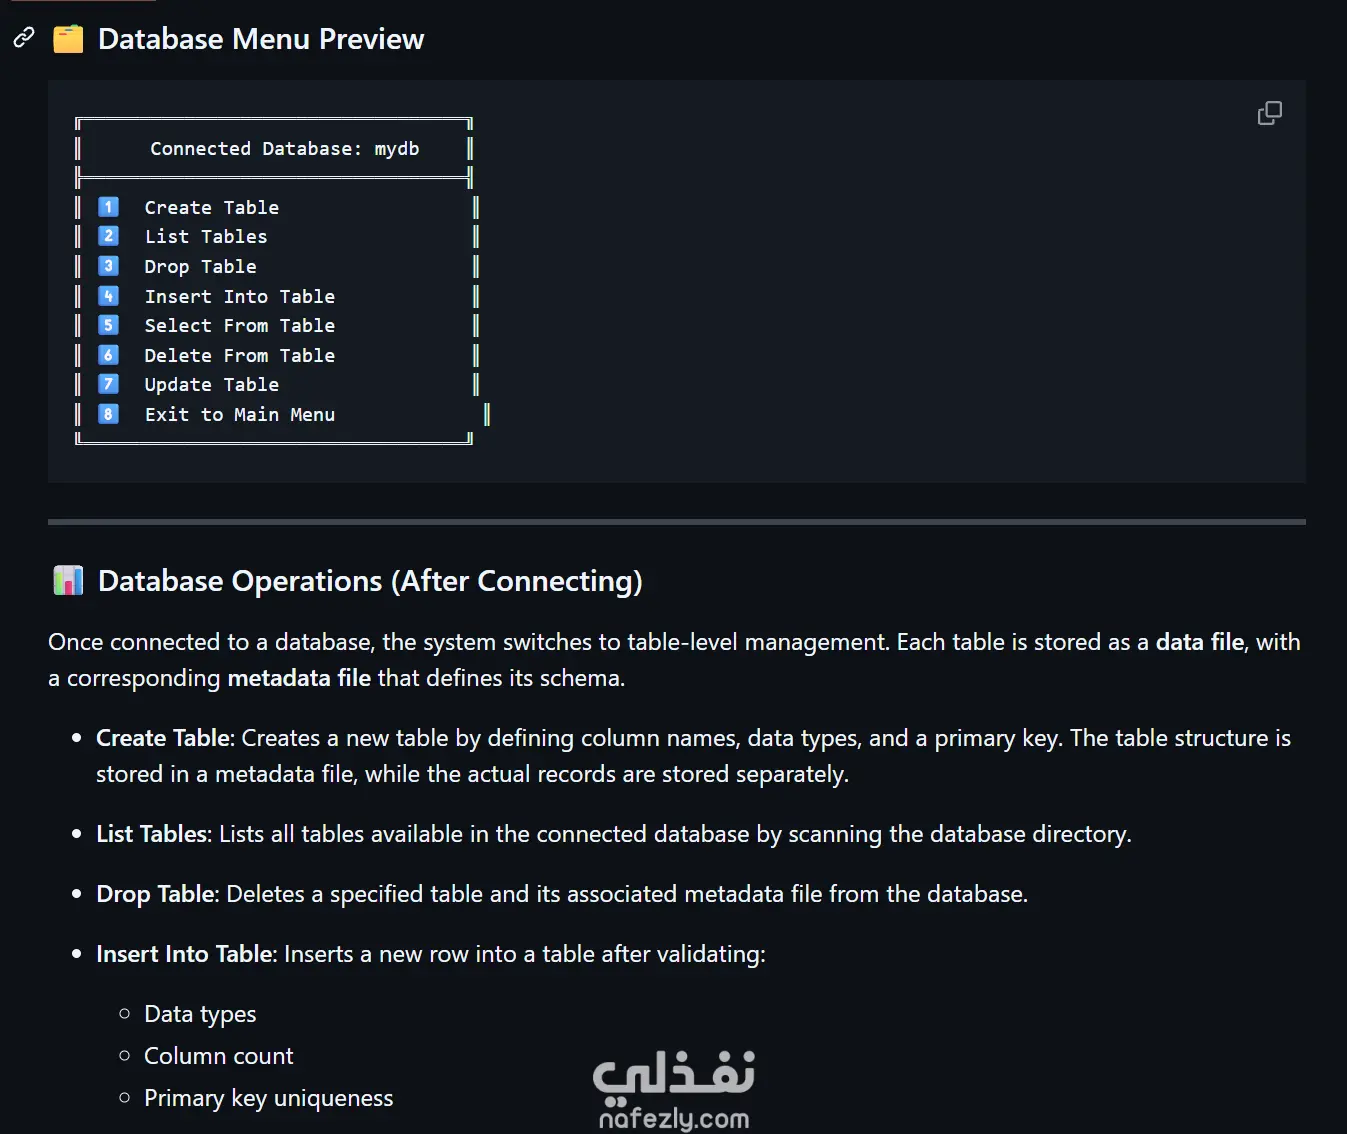Click the bold Create Table bullet label
This screenshot has height=1134, width=1347.
[164, 738]
